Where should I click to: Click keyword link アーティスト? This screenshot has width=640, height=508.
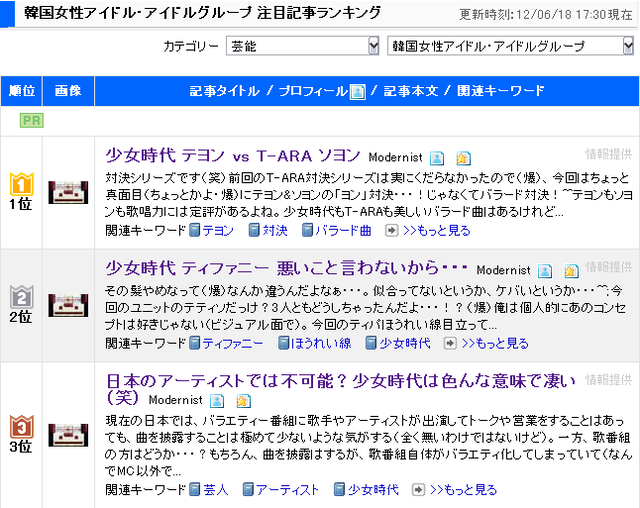click(287, 489)
